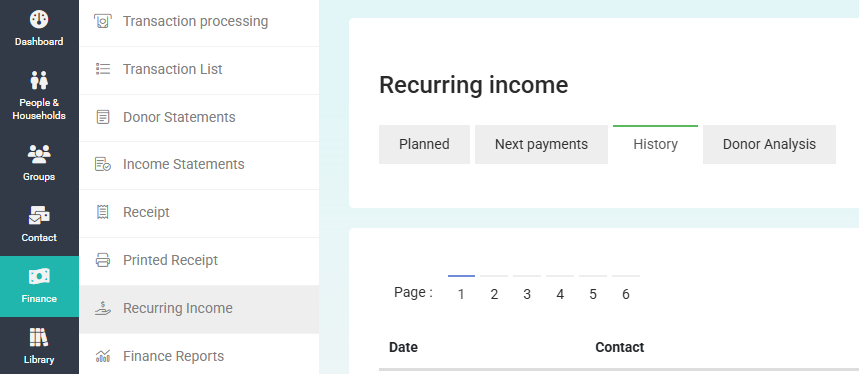
Task: Click the Date column header
Action: pos(403,347)
